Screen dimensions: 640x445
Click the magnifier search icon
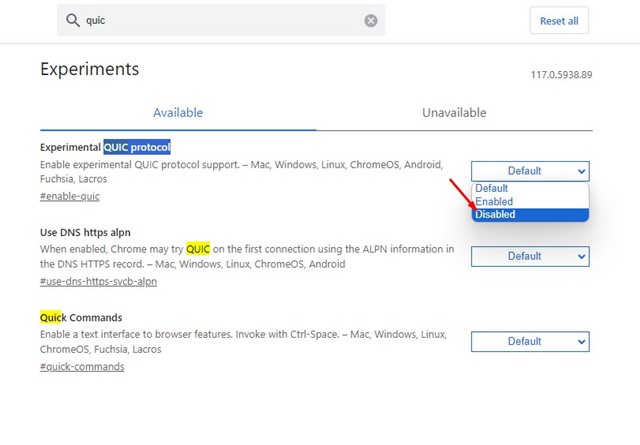pyautogui.click(x=74, y=21)
